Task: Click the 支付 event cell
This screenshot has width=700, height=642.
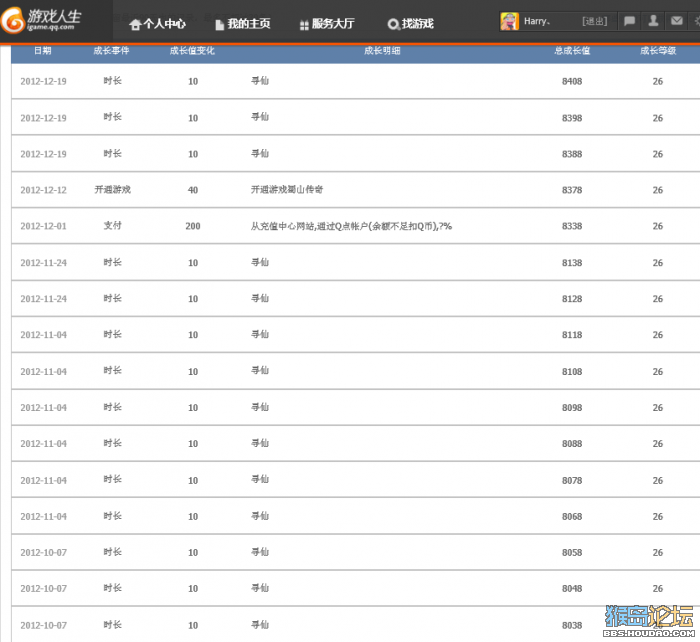Action: pos(112,225)
